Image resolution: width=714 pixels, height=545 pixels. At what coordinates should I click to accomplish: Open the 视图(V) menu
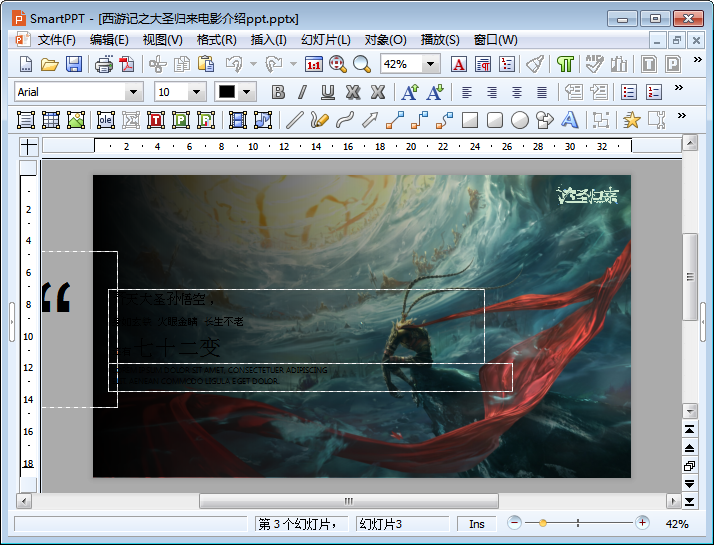click(x=162, y=40)
